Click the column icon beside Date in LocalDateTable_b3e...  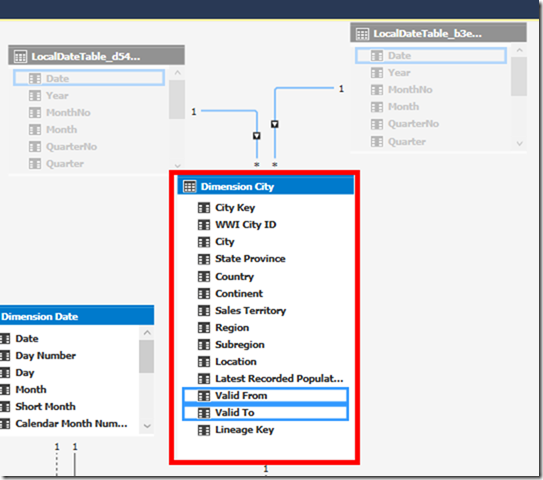pos(377,56)
